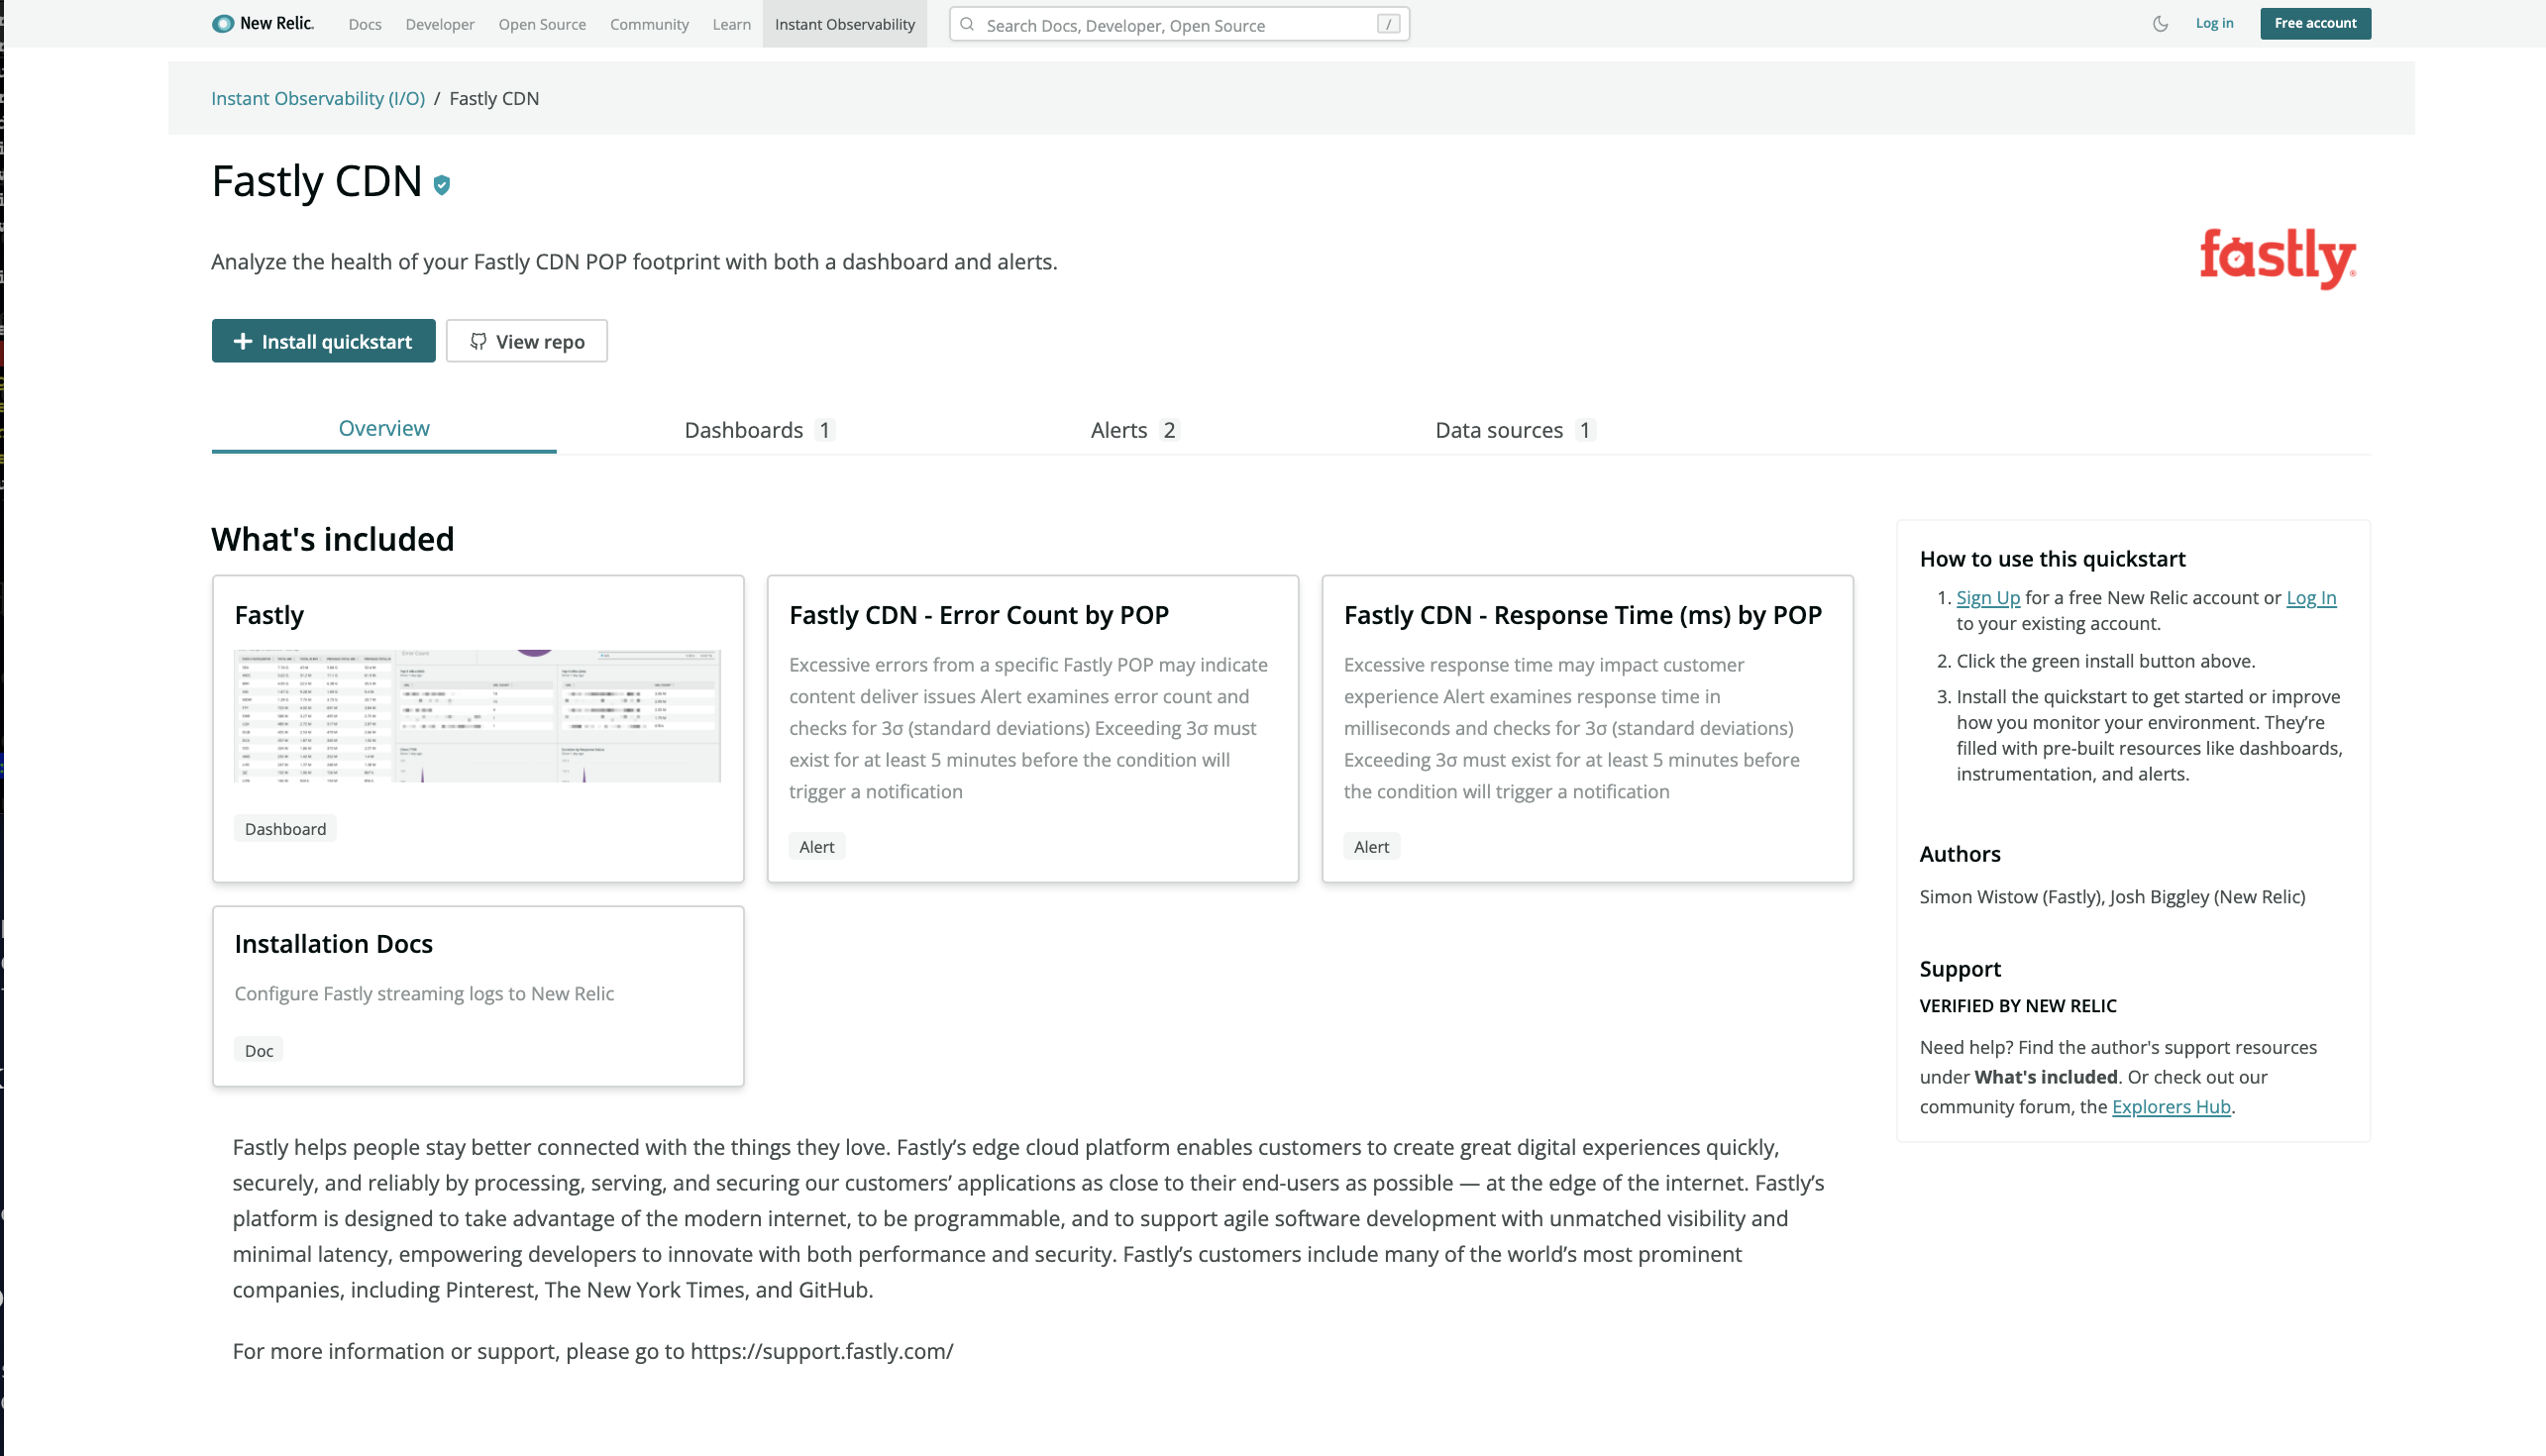
Task: Click inside the Search Docs input field
Action: click(x=1150, y=24)
